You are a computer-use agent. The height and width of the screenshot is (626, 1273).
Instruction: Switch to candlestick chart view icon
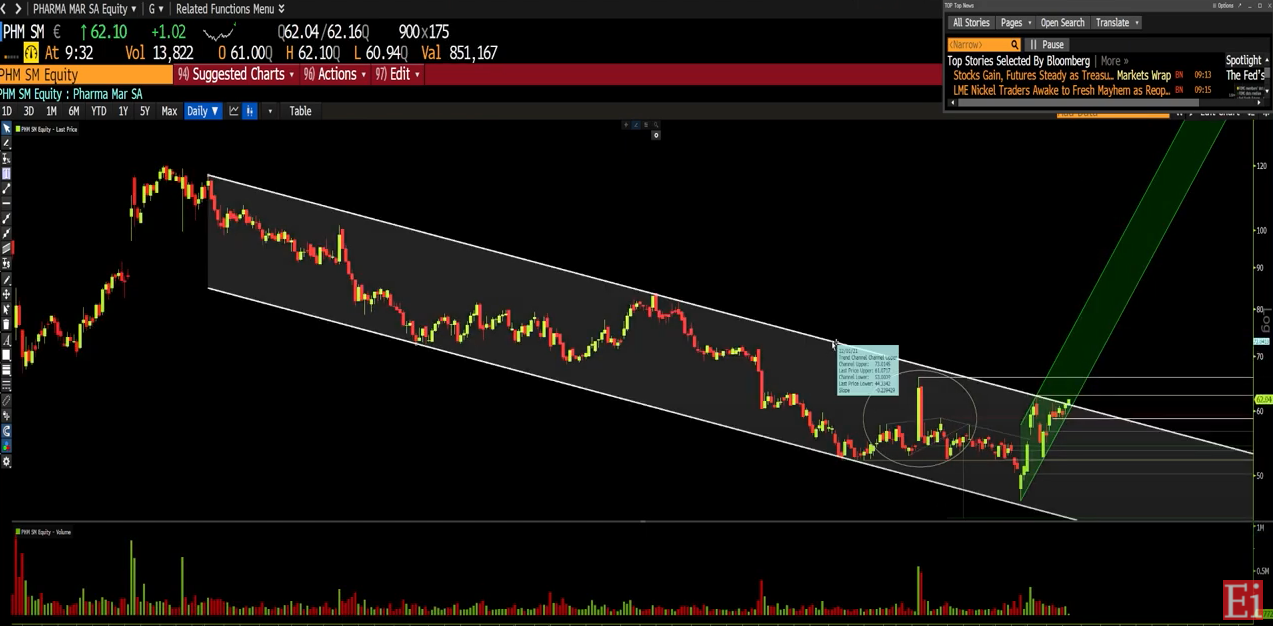pyautogui.click(x=250, y=111)
